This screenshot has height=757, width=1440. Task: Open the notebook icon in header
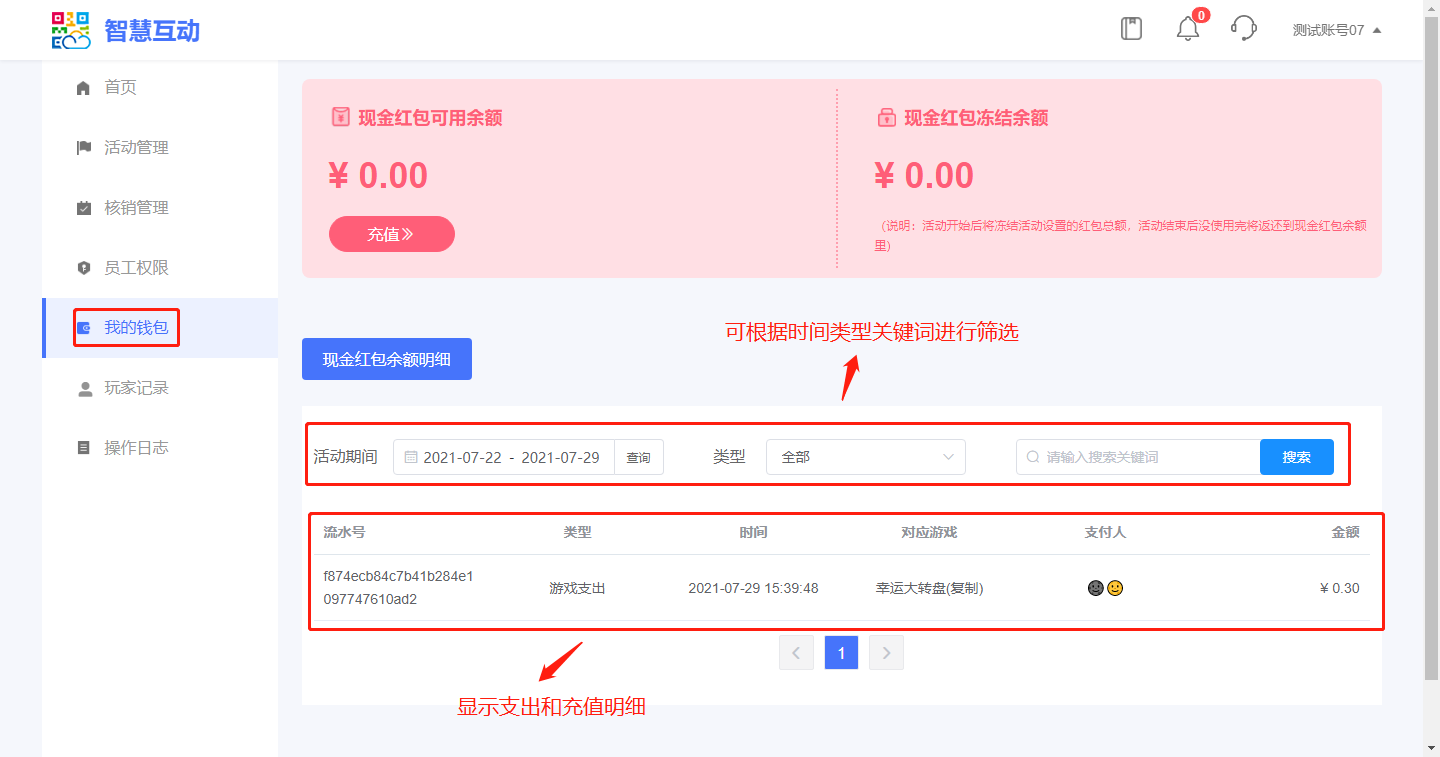tap(1131, 29)
